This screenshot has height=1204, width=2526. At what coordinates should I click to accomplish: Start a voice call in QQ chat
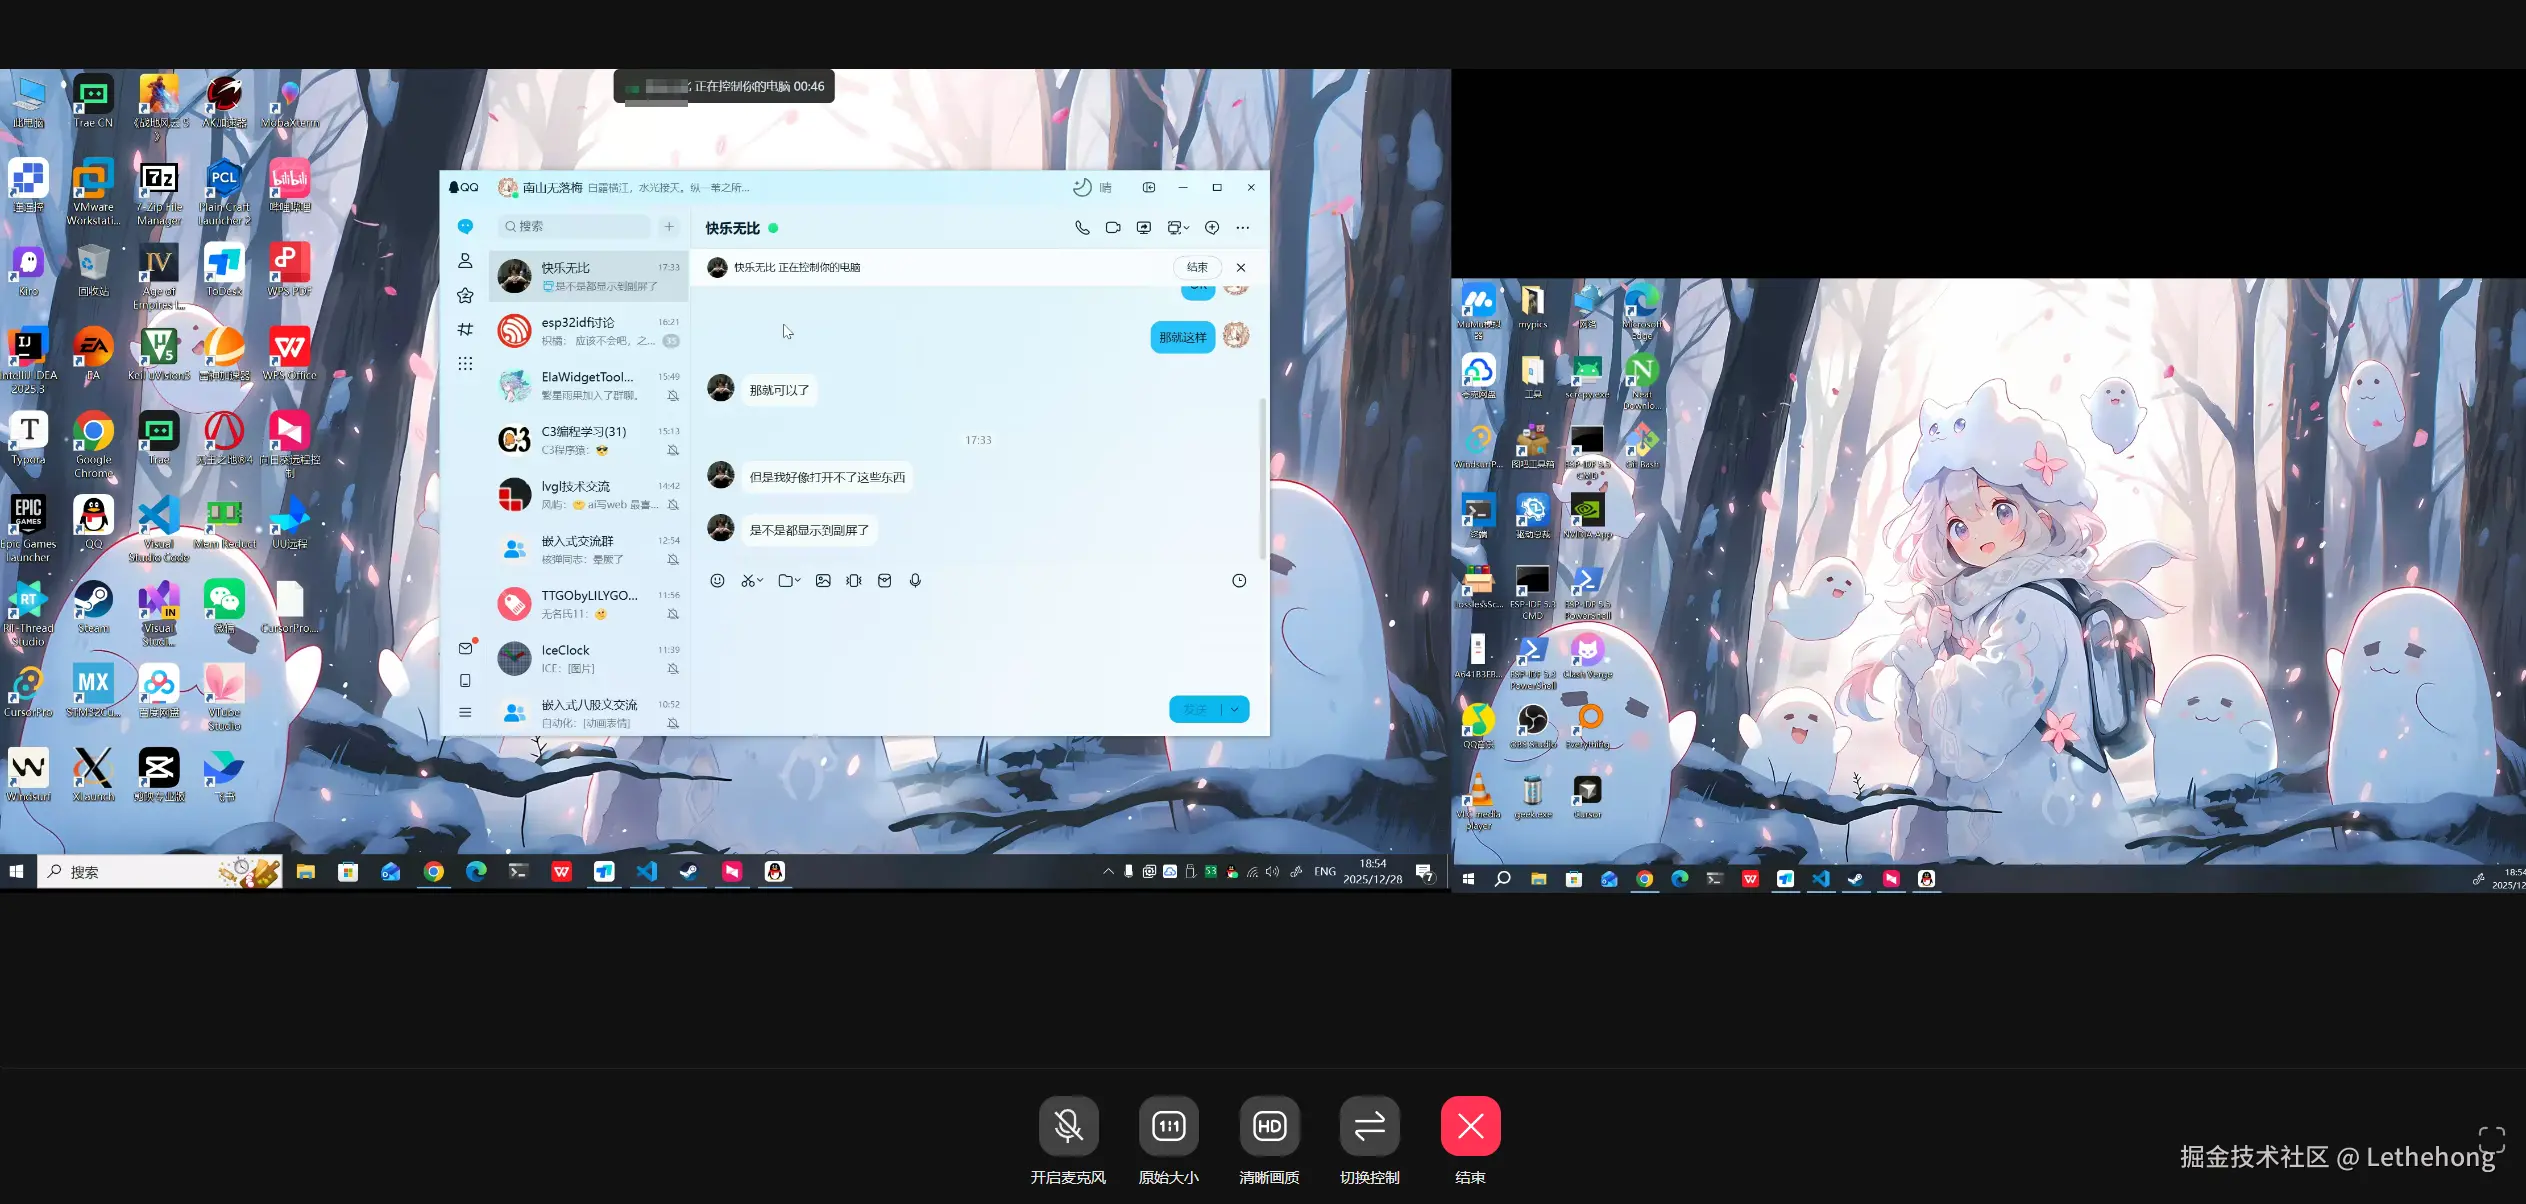(x=1082, y=228)
